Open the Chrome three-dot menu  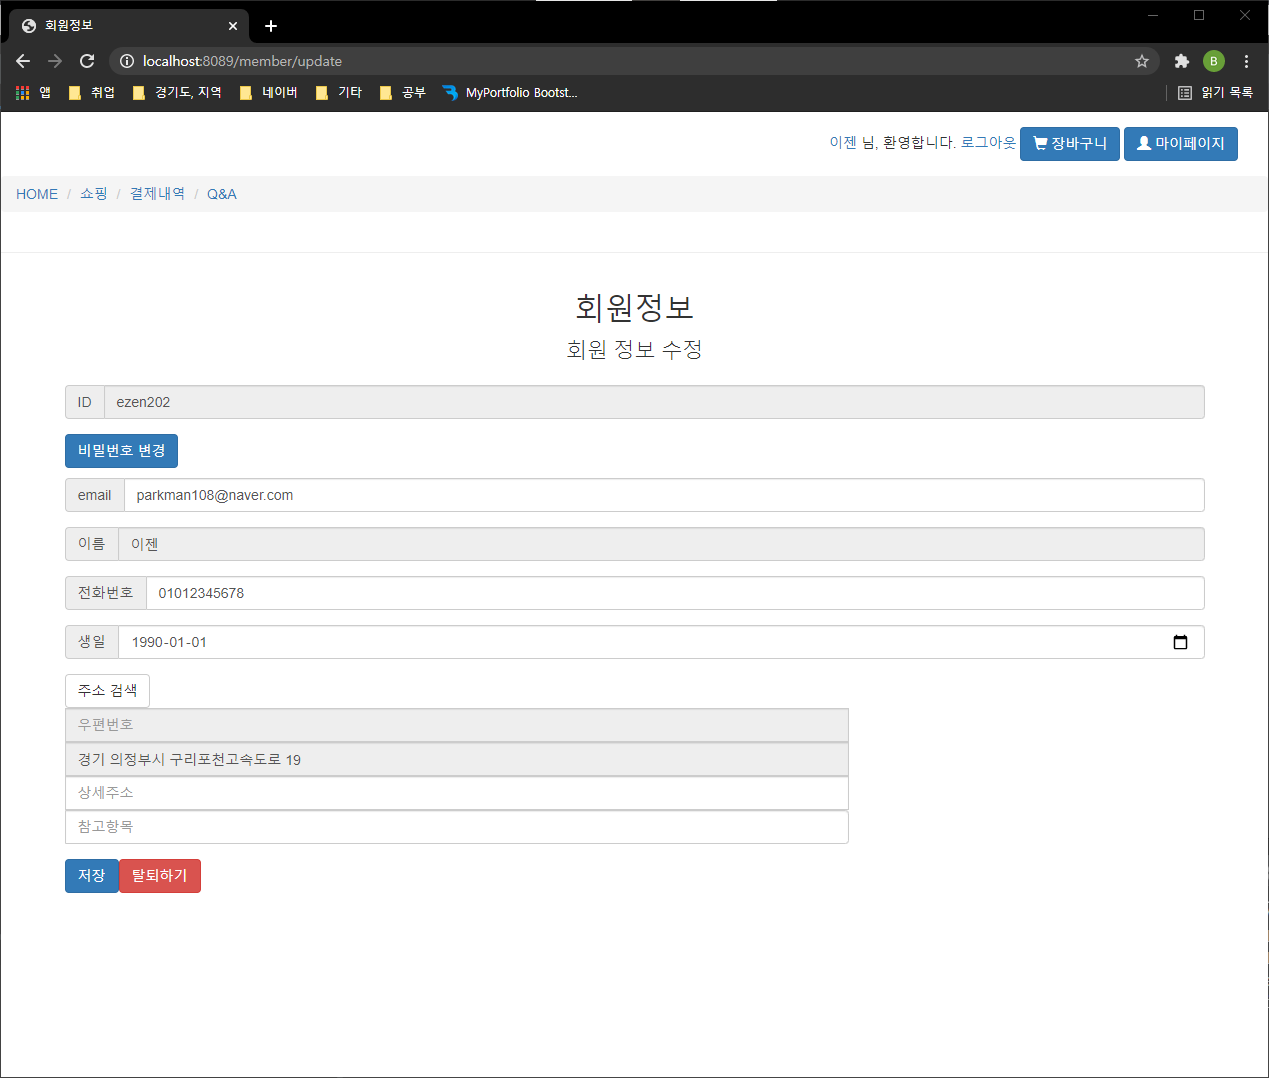click(x=1246, y=61)
